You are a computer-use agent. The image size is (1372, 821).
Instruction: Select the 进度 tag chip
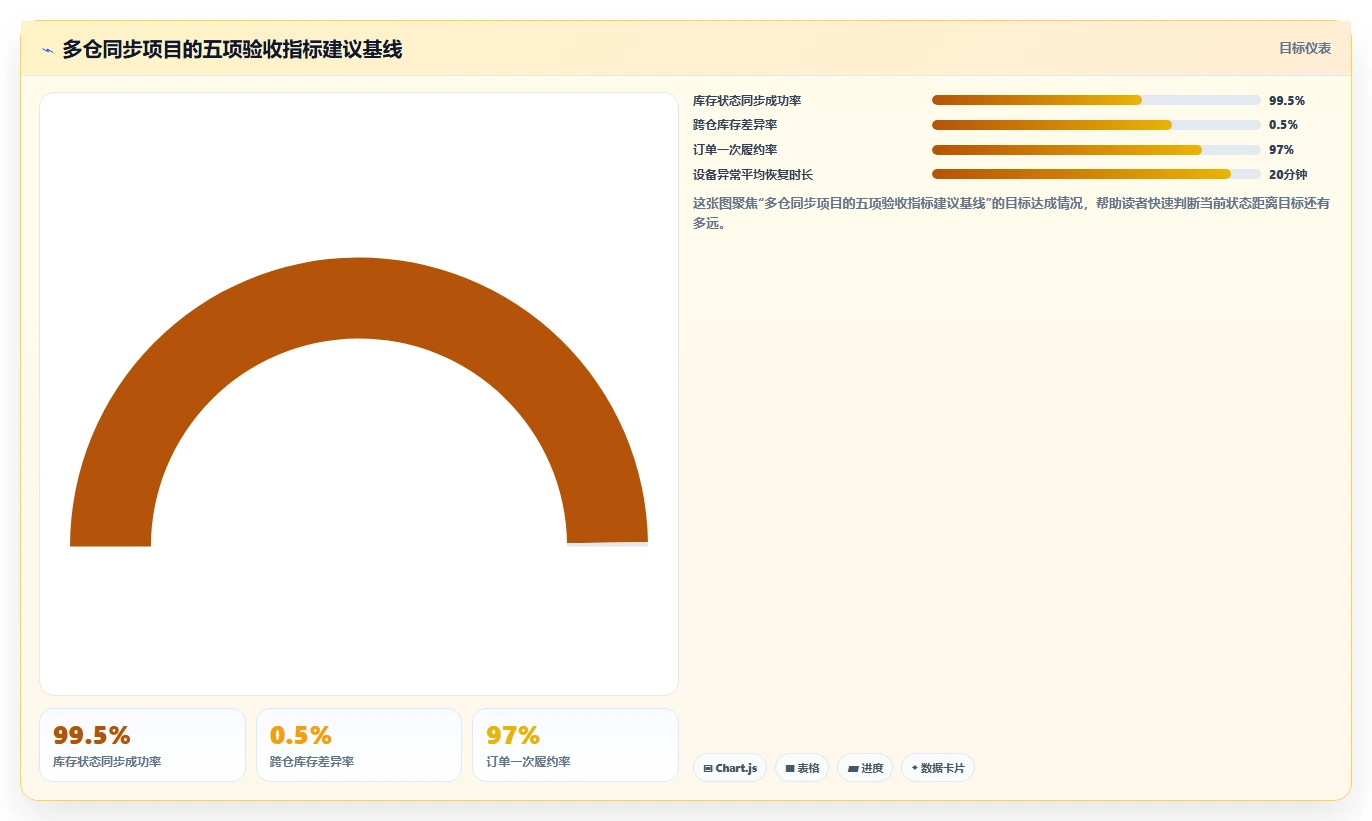click(866, 768)
